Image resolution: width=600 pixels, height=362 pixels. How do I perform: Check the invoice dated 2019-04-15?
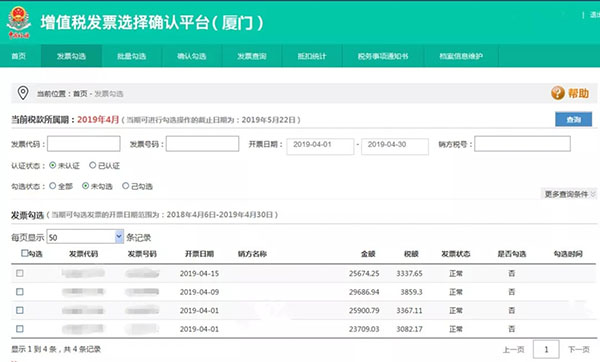(20, 273)
